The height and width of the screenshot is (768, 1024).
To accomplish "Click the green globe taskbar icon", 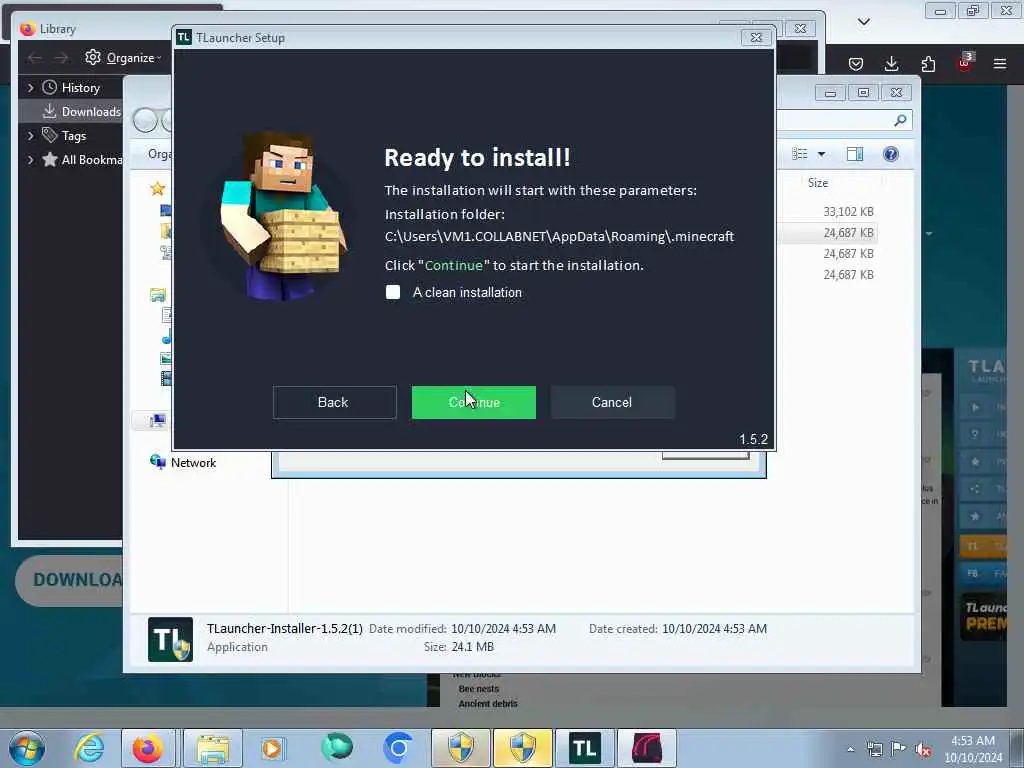I will [337, 748].
